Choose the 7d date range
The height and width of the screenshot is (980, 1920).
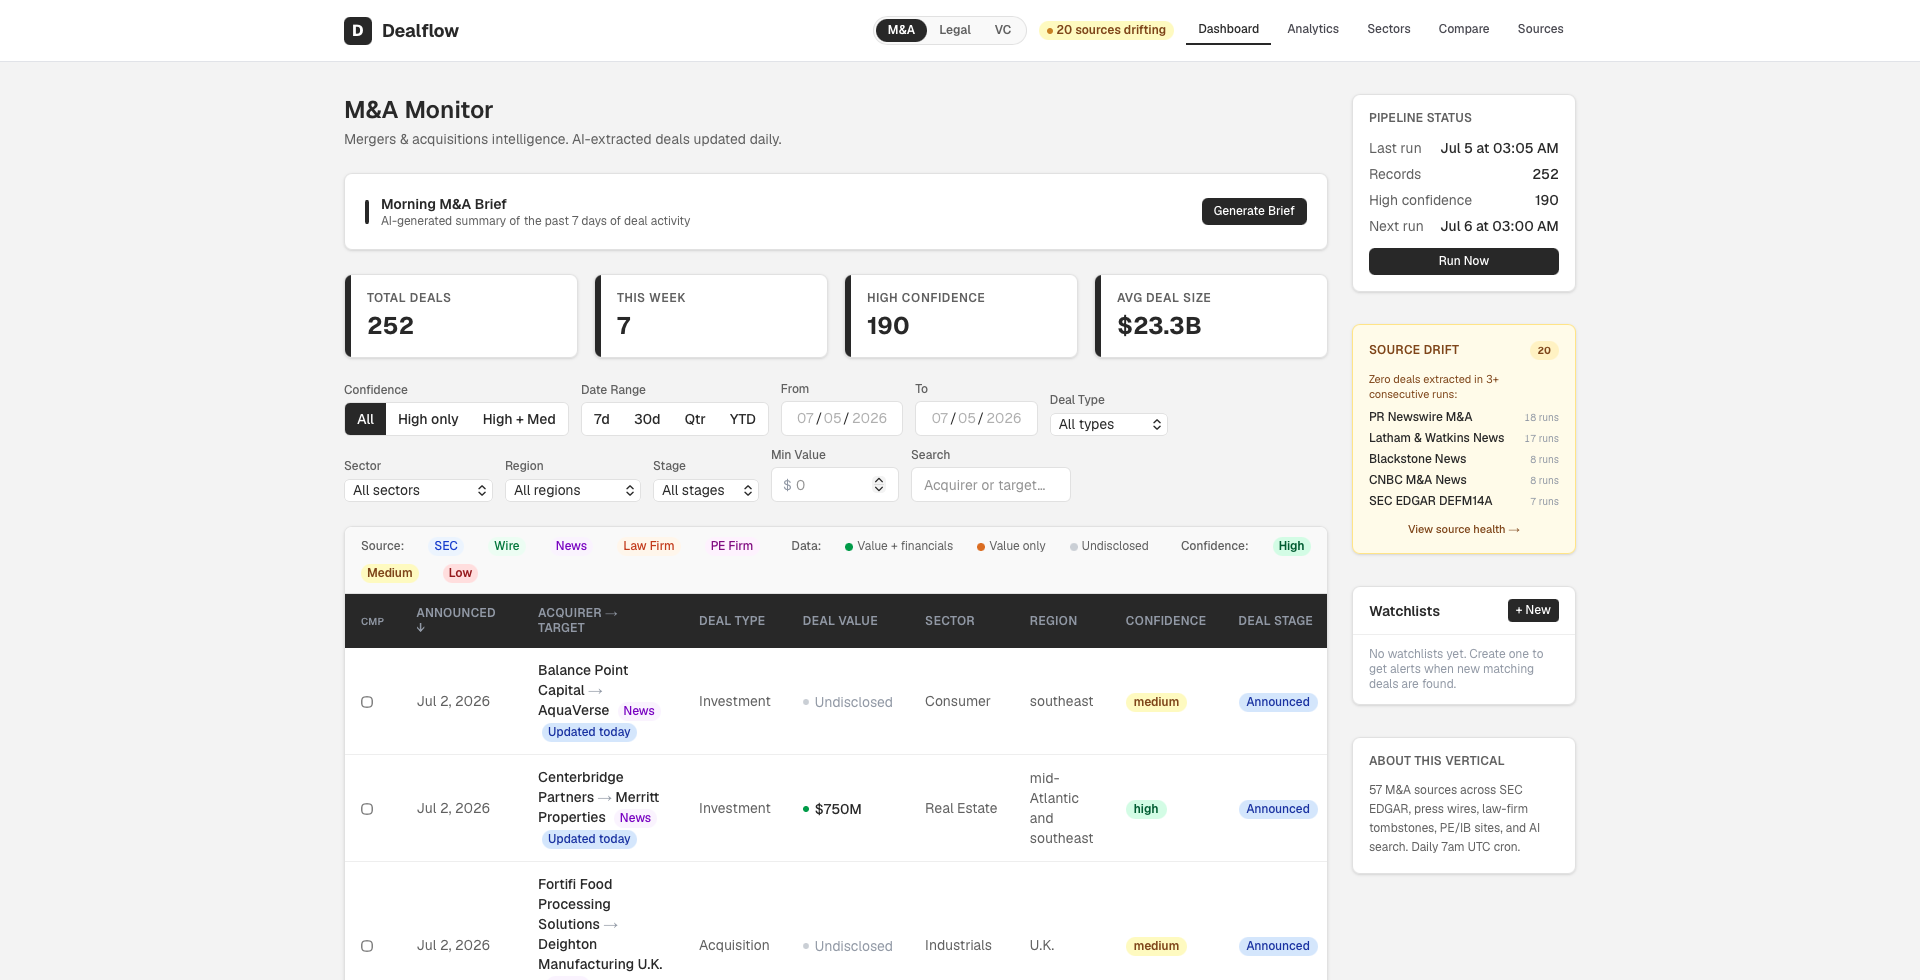pyautogui.click(x=601, y=419)
